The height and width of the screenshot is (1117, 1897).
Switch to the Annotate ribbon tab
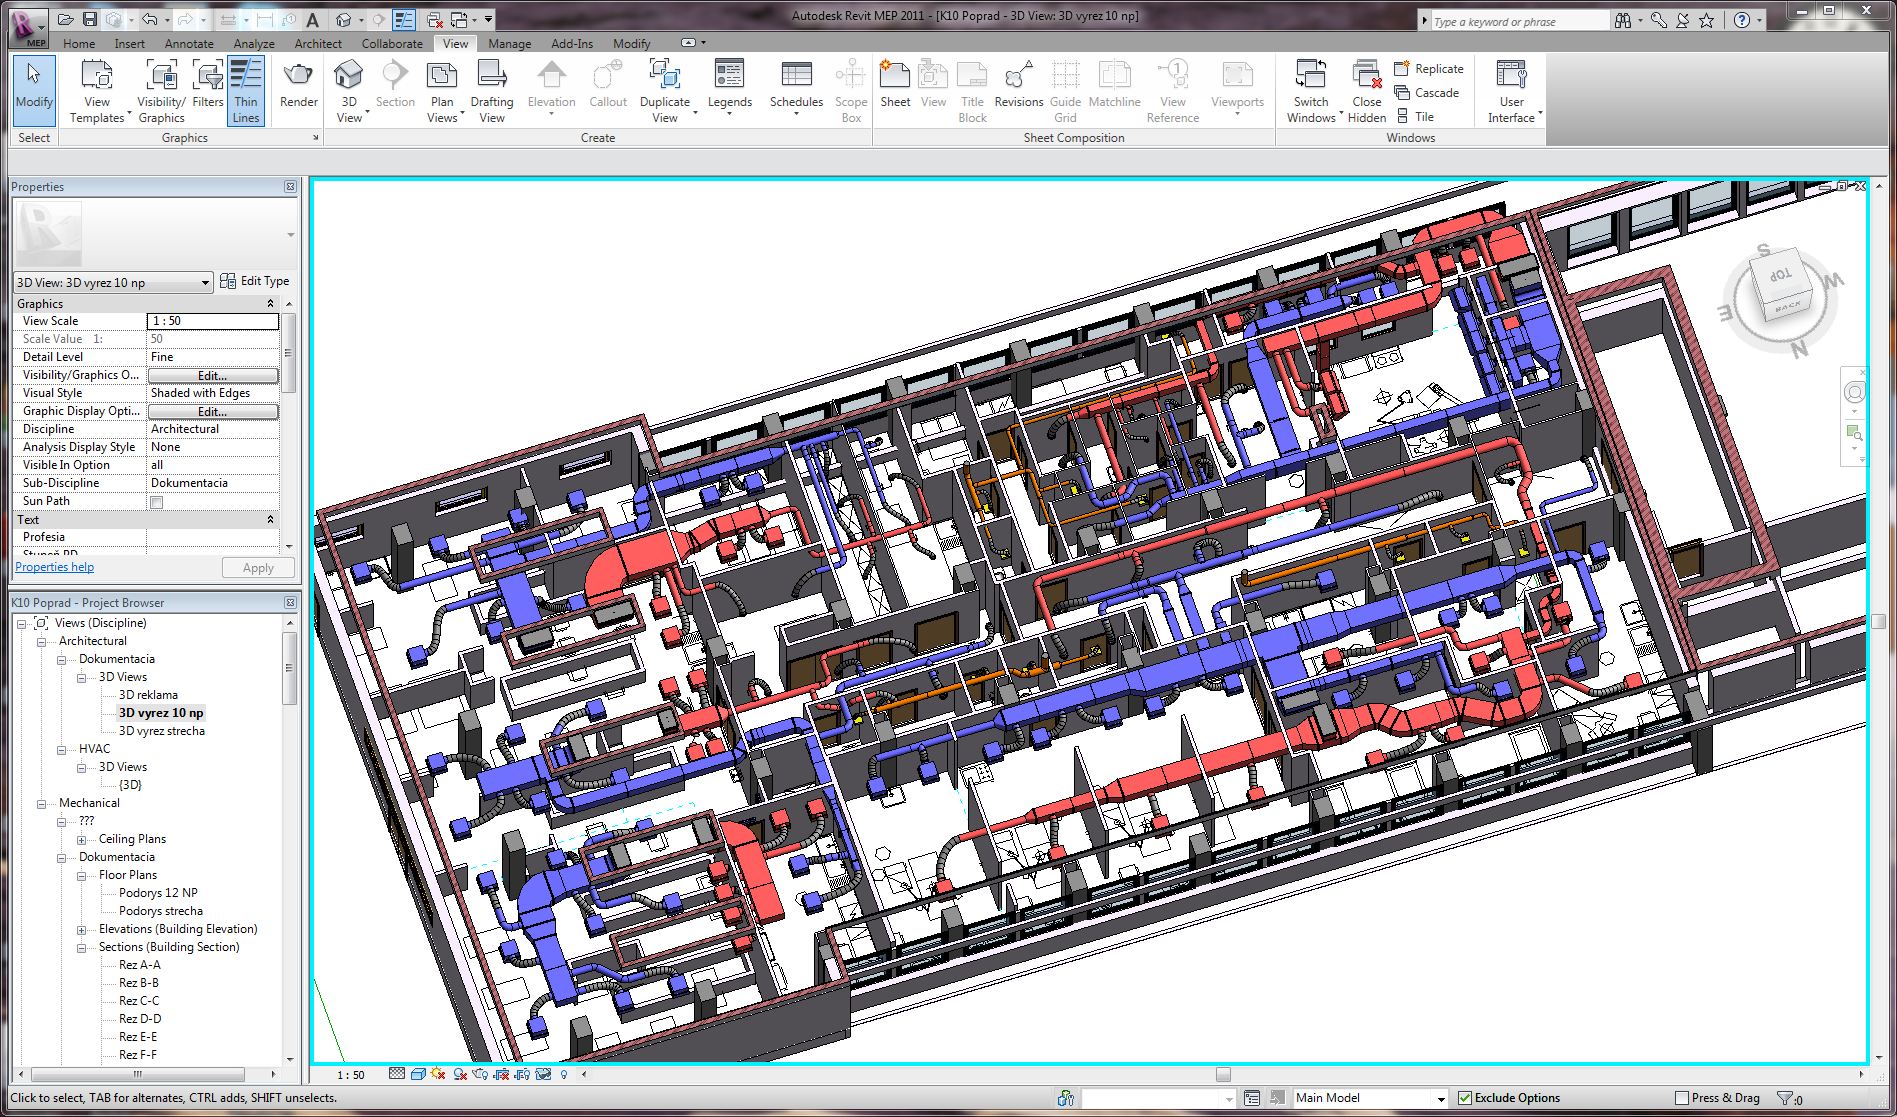tap(189, 44)
